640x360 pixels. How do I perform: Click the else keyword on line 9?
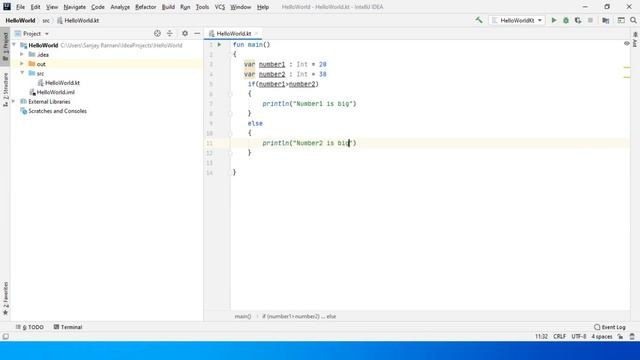point(255,123)
